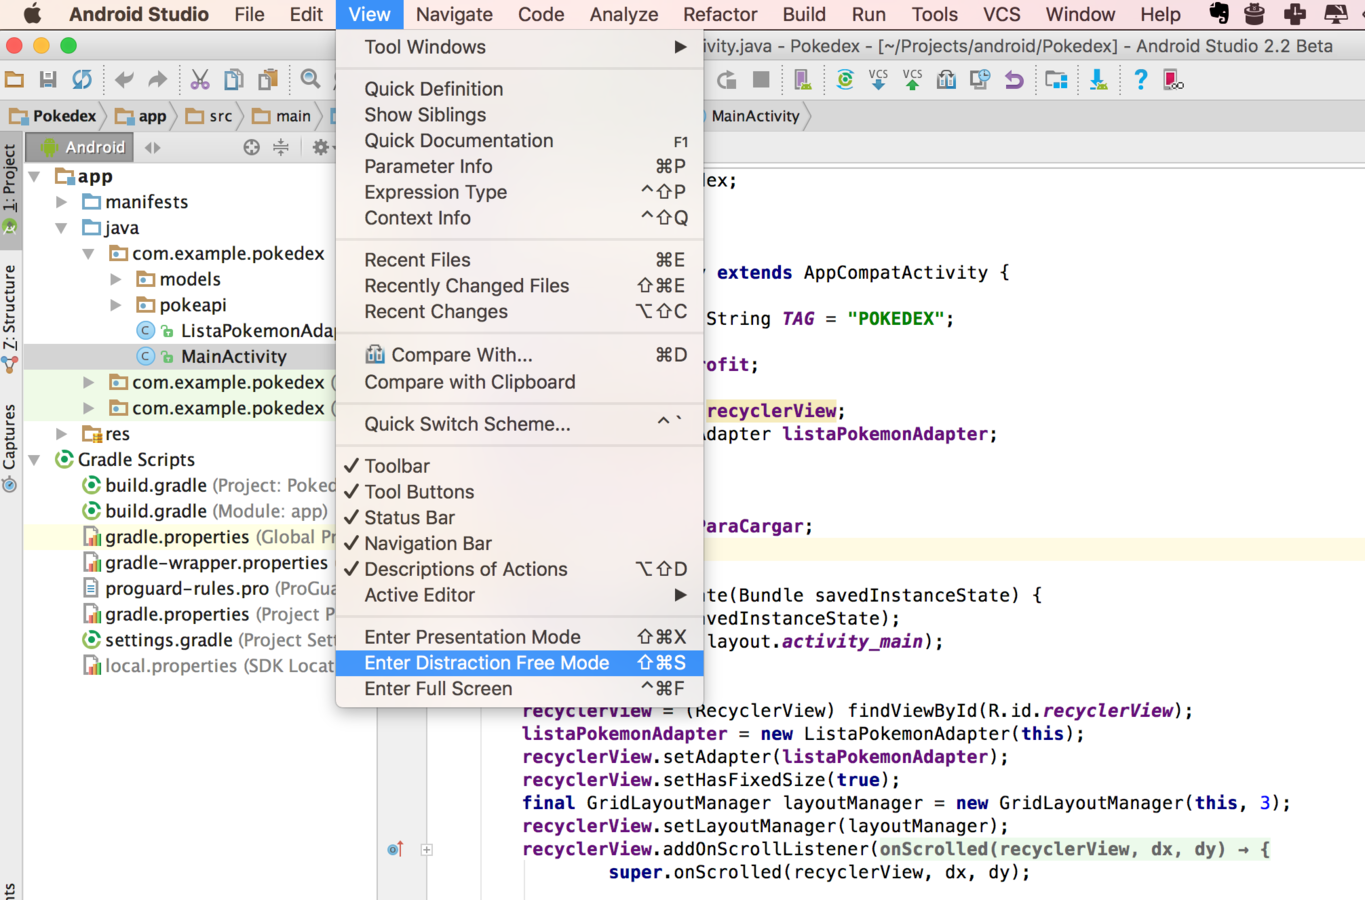Revert changes with the purple arrow icon

(x=1014, y=80)
